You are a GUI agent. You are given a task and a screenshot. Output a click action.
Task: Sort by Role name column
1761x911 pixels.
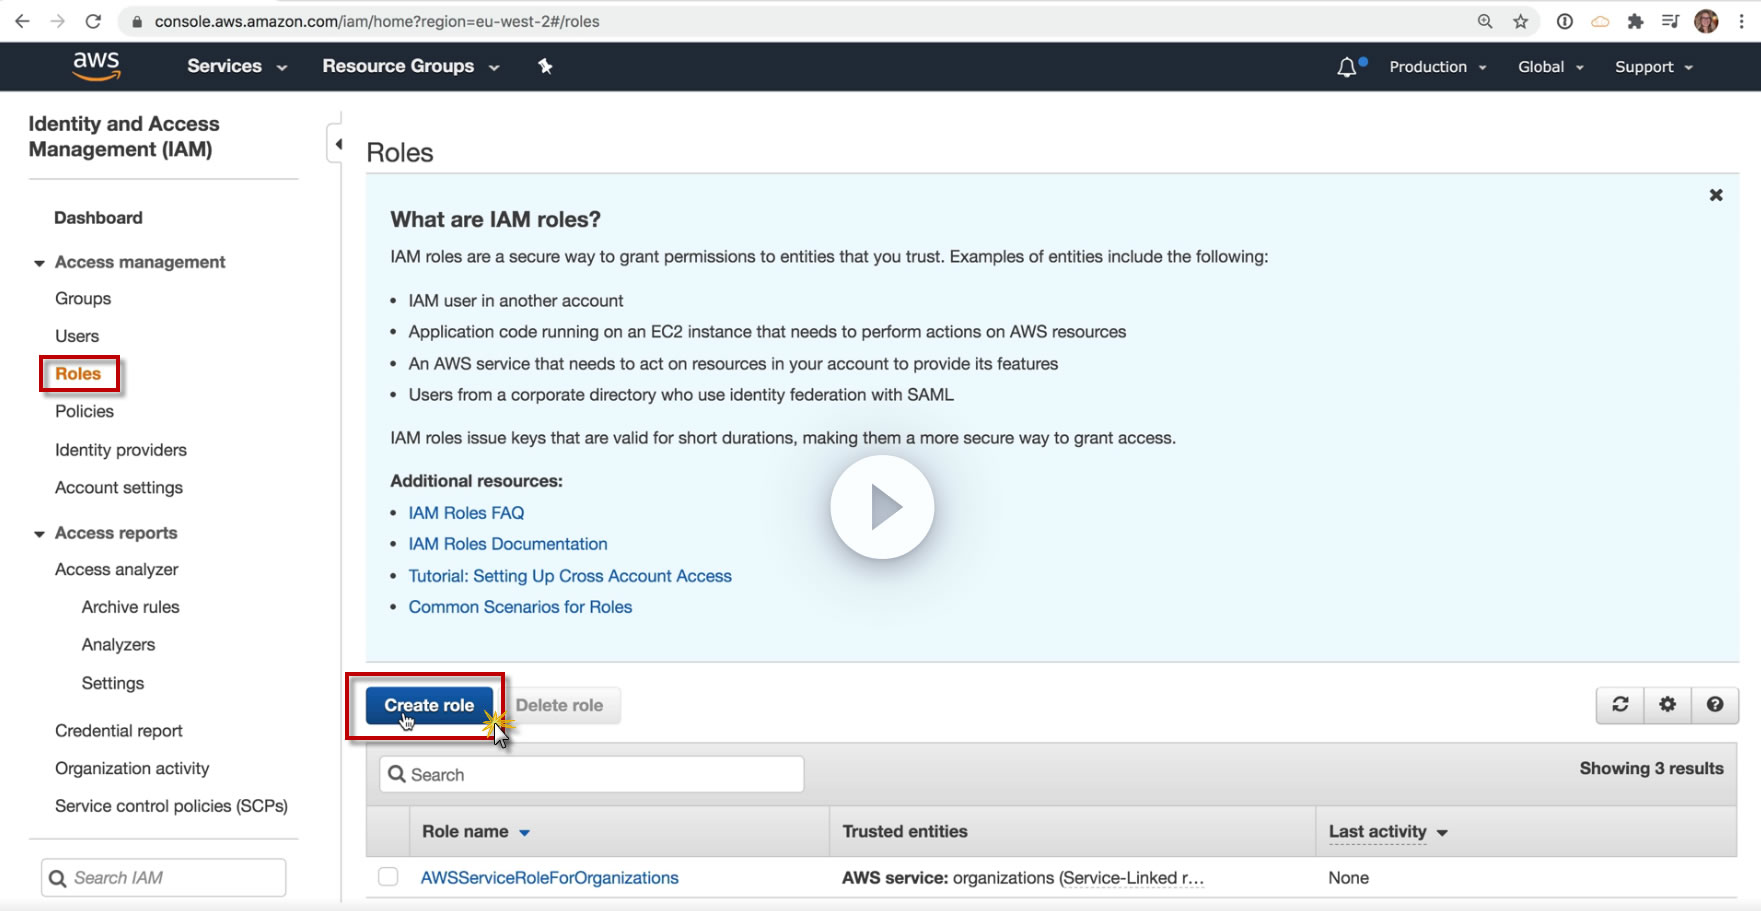pos(476,832)
